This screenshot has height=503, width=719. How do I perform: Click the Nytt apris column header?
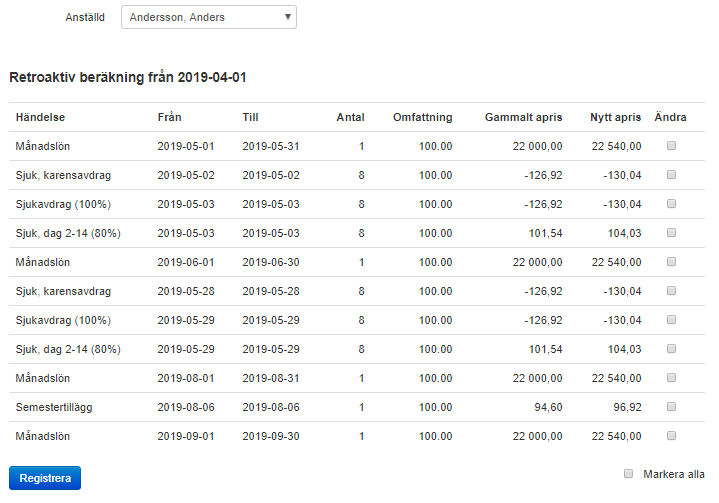(615, 117)
